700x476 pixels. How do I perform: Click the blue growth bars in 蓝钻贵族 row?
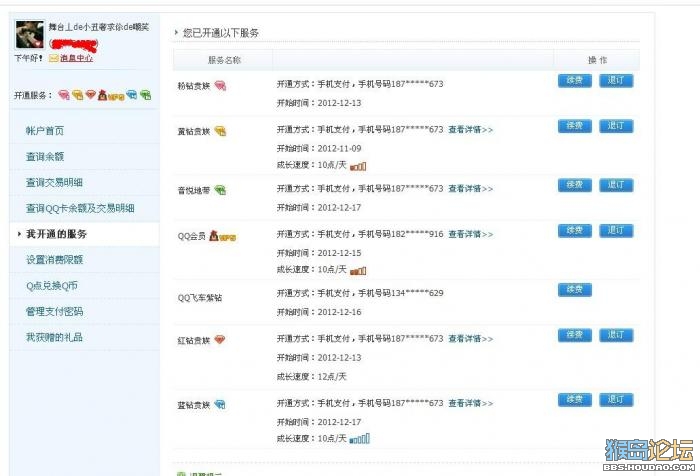click(x=359, y=439)
